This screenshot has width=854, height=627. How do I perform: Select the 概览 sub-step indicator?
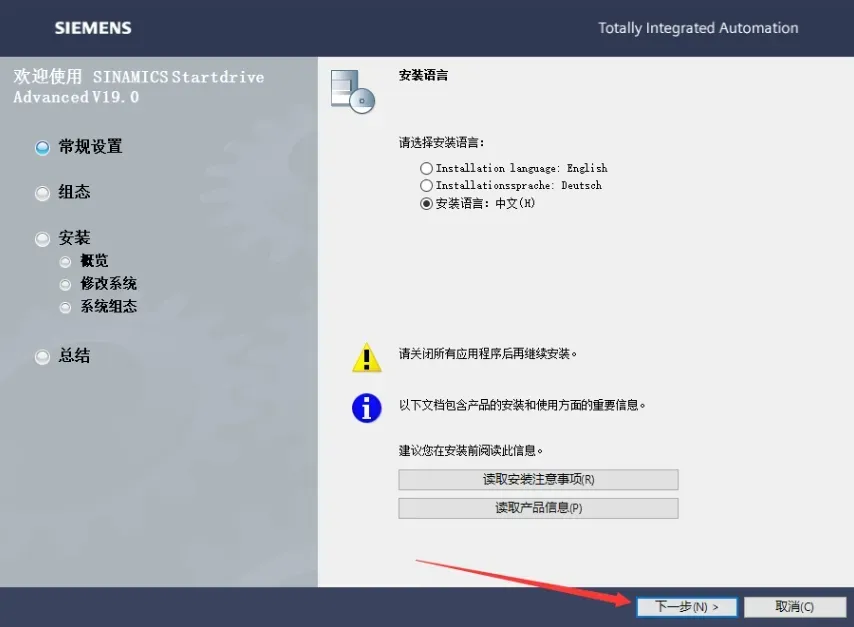[x=65, y=262]
